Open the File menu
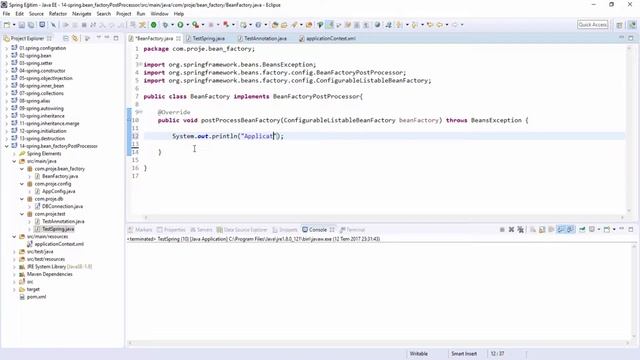The height and width of the screenshot is (360, 640). 6,14
